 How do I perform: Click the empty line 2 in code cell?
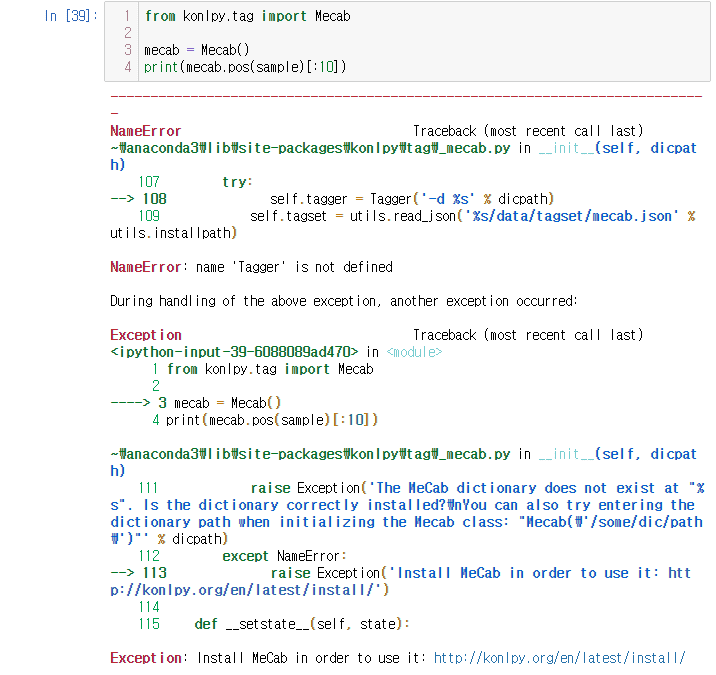tap(300, 33)
